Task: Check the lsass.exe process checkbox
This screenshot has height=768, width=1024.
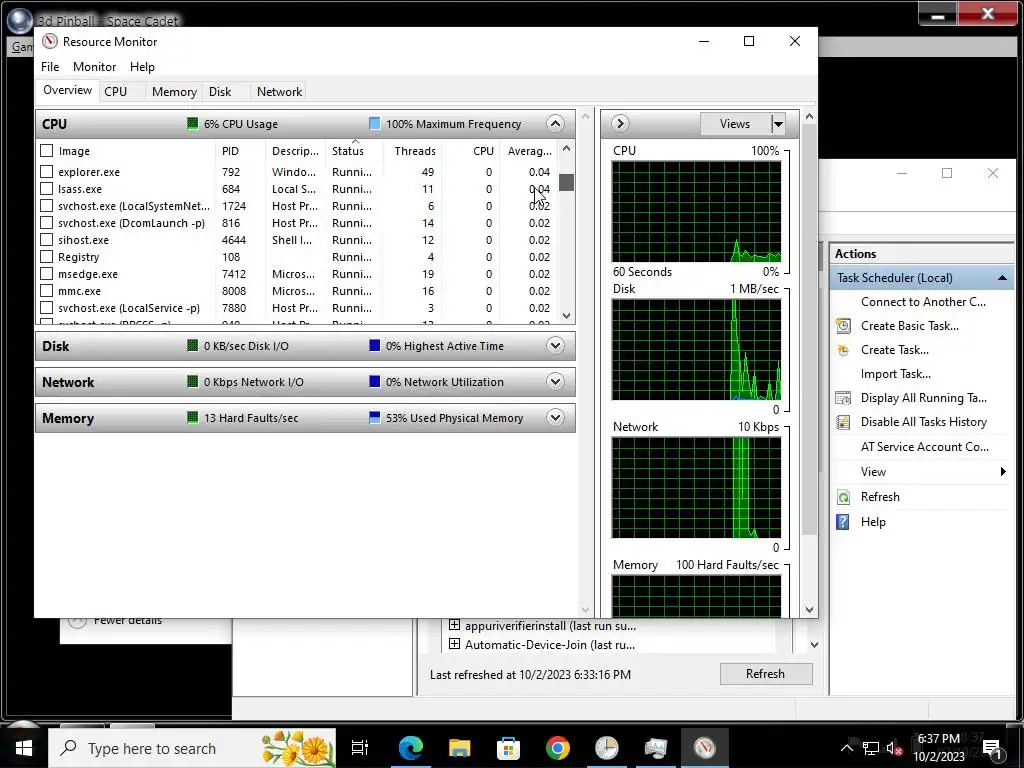Action: point(46,189)
